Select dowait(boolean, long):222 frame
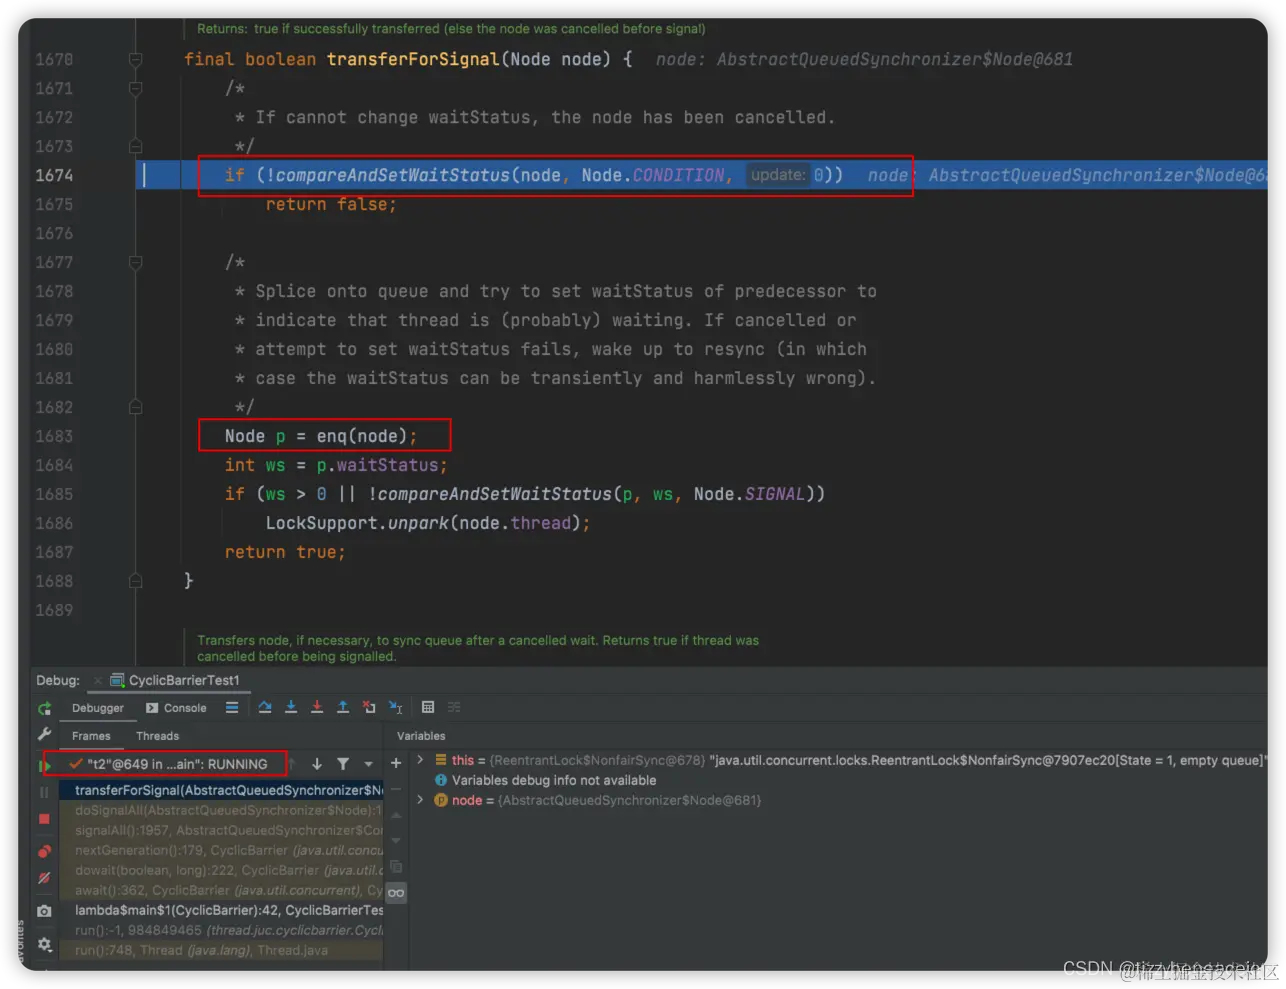This screenshot has width=1286, height=989. [222, 870]
